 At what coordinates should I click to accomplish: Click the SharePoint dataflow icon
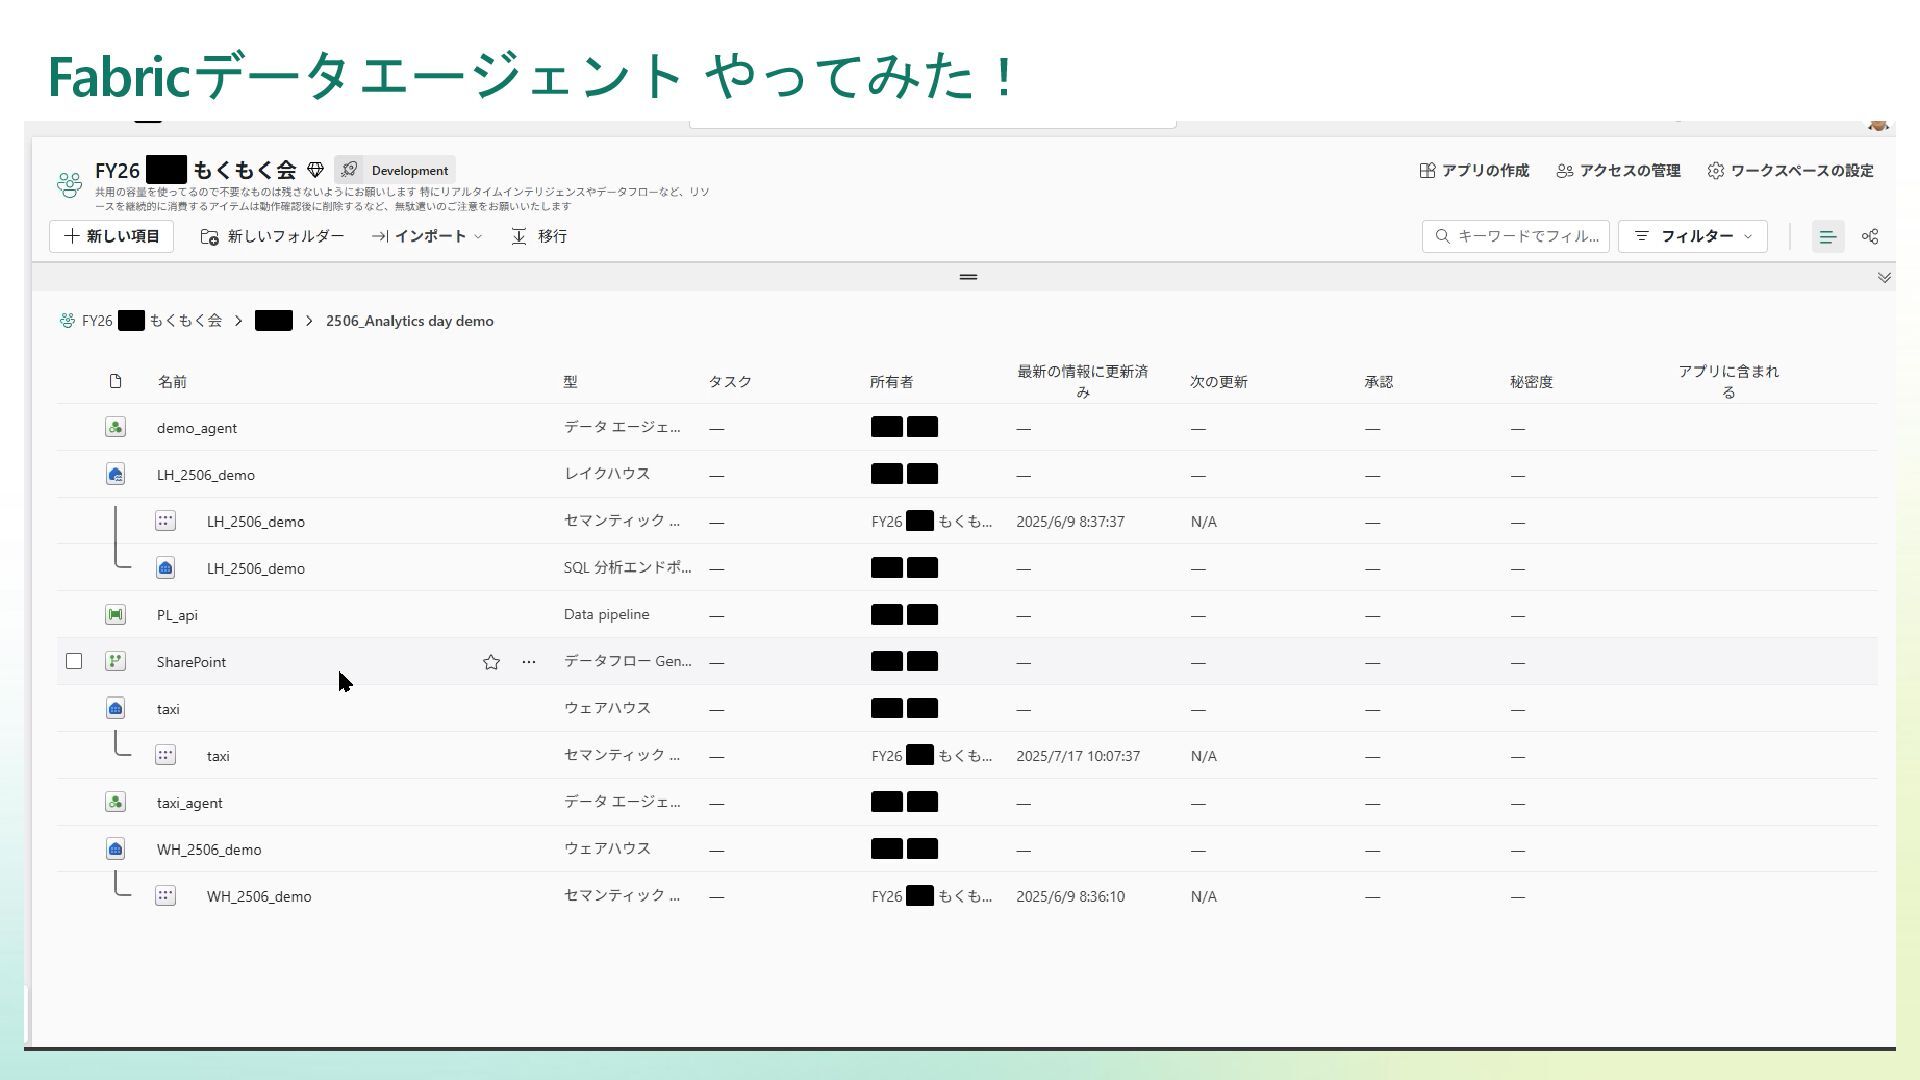(115, 661)
